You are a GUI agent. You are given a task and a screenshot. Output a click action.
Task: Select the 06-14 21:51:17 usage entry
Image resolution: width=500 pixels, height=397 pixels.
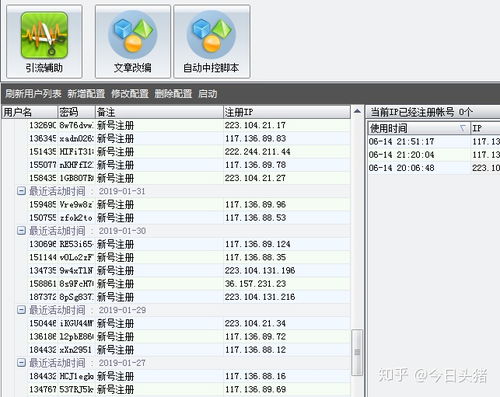(434, 141)
